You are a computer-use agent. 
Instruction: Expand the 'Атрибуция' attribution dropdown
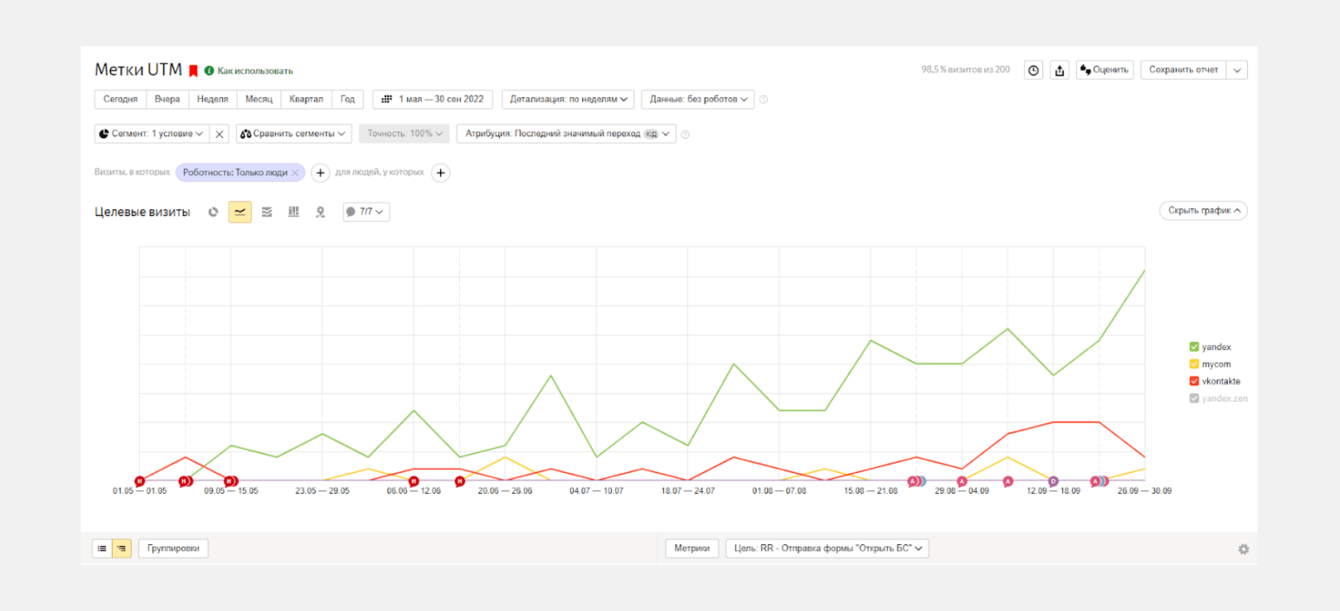pos(566,133)
